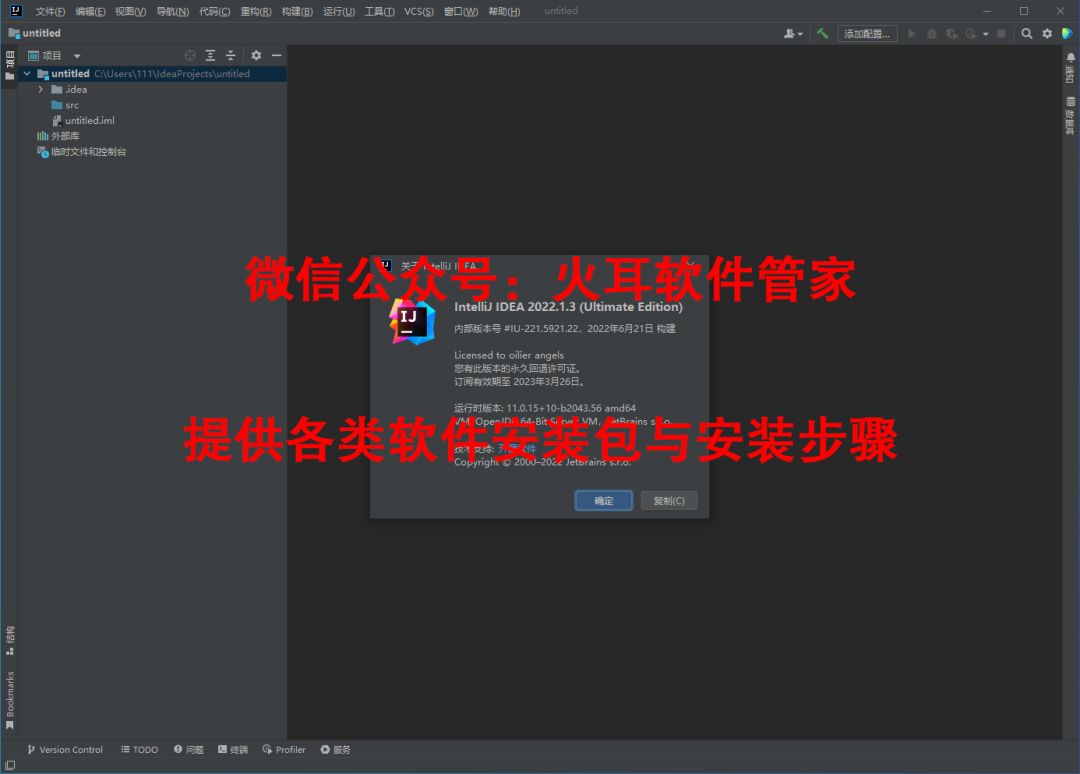The width and height of the screenshot is (1080, 774).
Task: Click the Stop process square icon
Action: click(x=1001, y=33)
